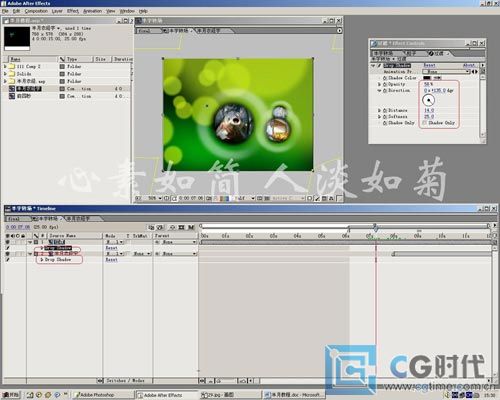Toggle stopwatch for Softness property

[x=385, y=117]
